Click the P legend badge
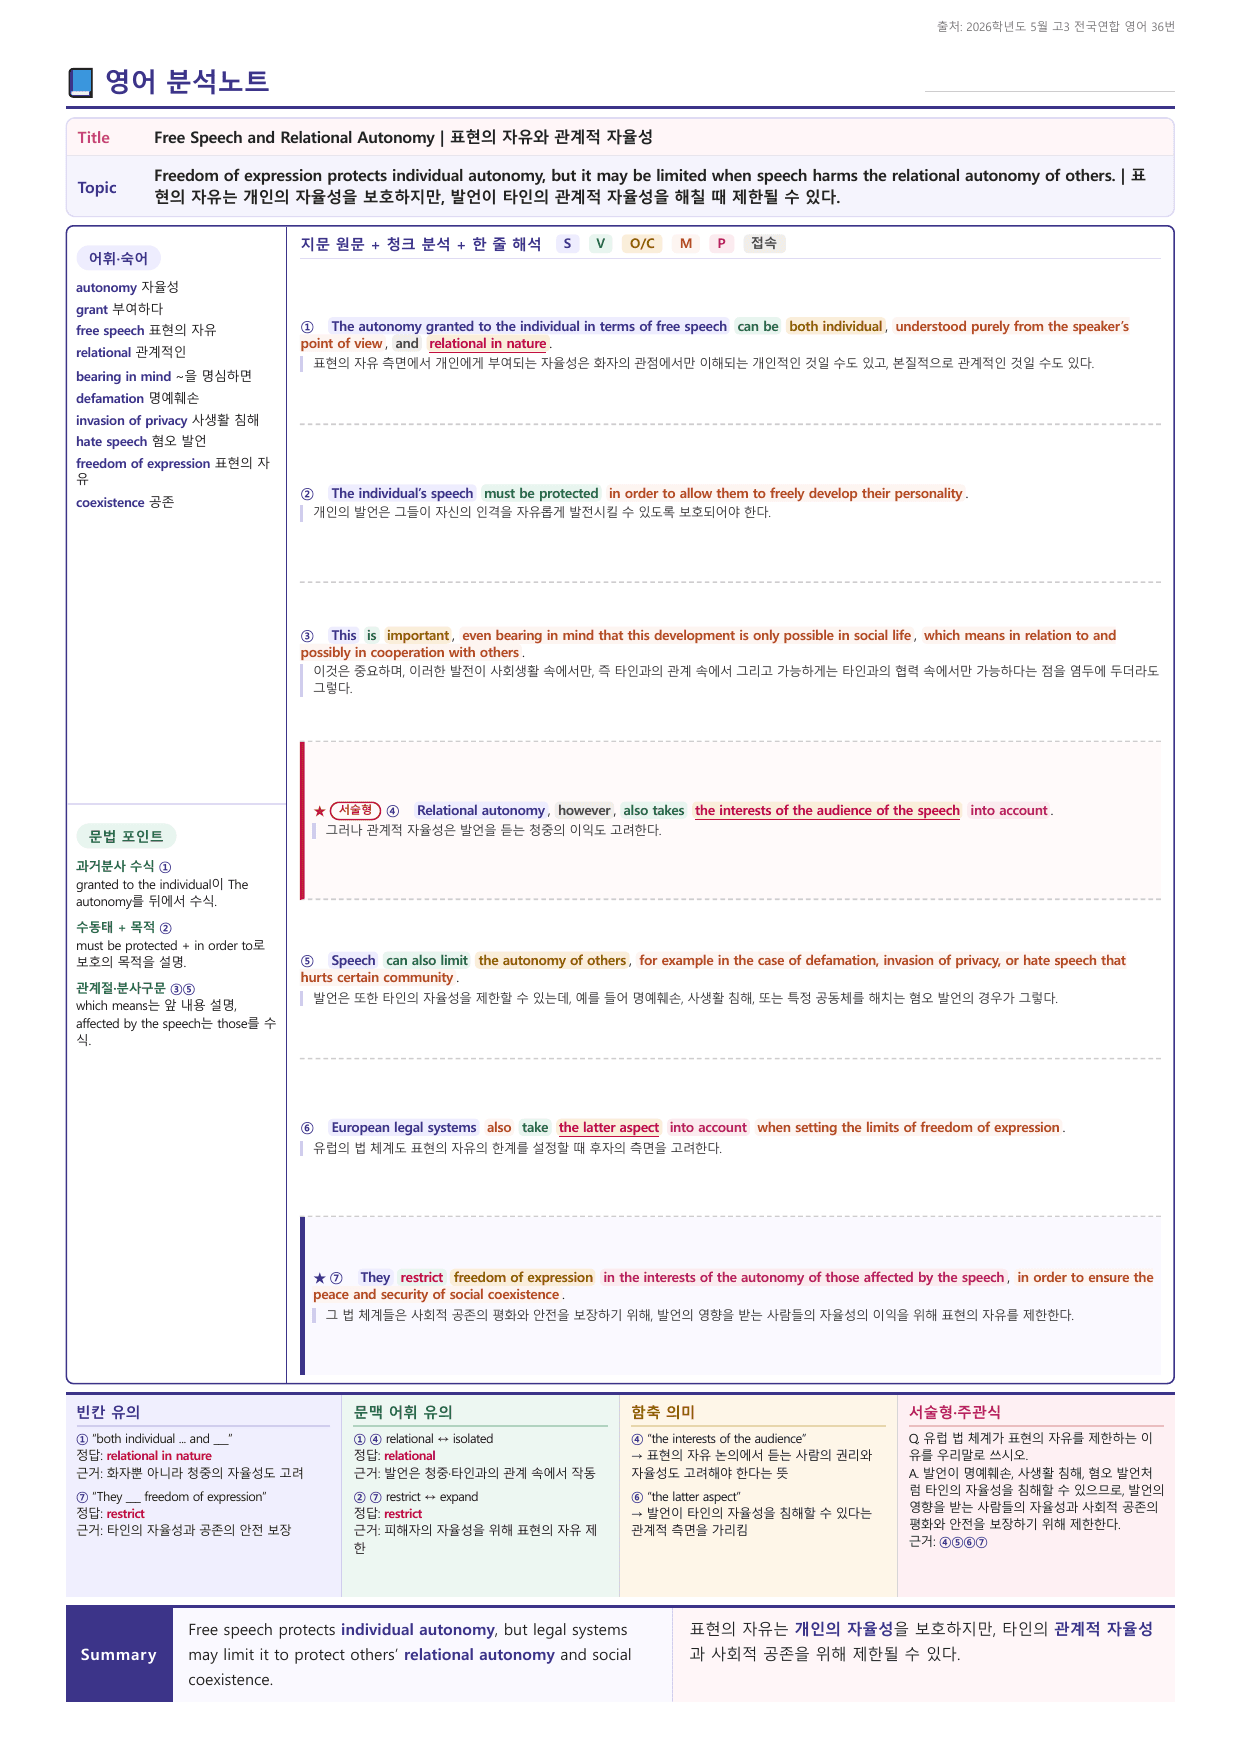This screenshot has width=1240, height=1754. tap(721, 243)
